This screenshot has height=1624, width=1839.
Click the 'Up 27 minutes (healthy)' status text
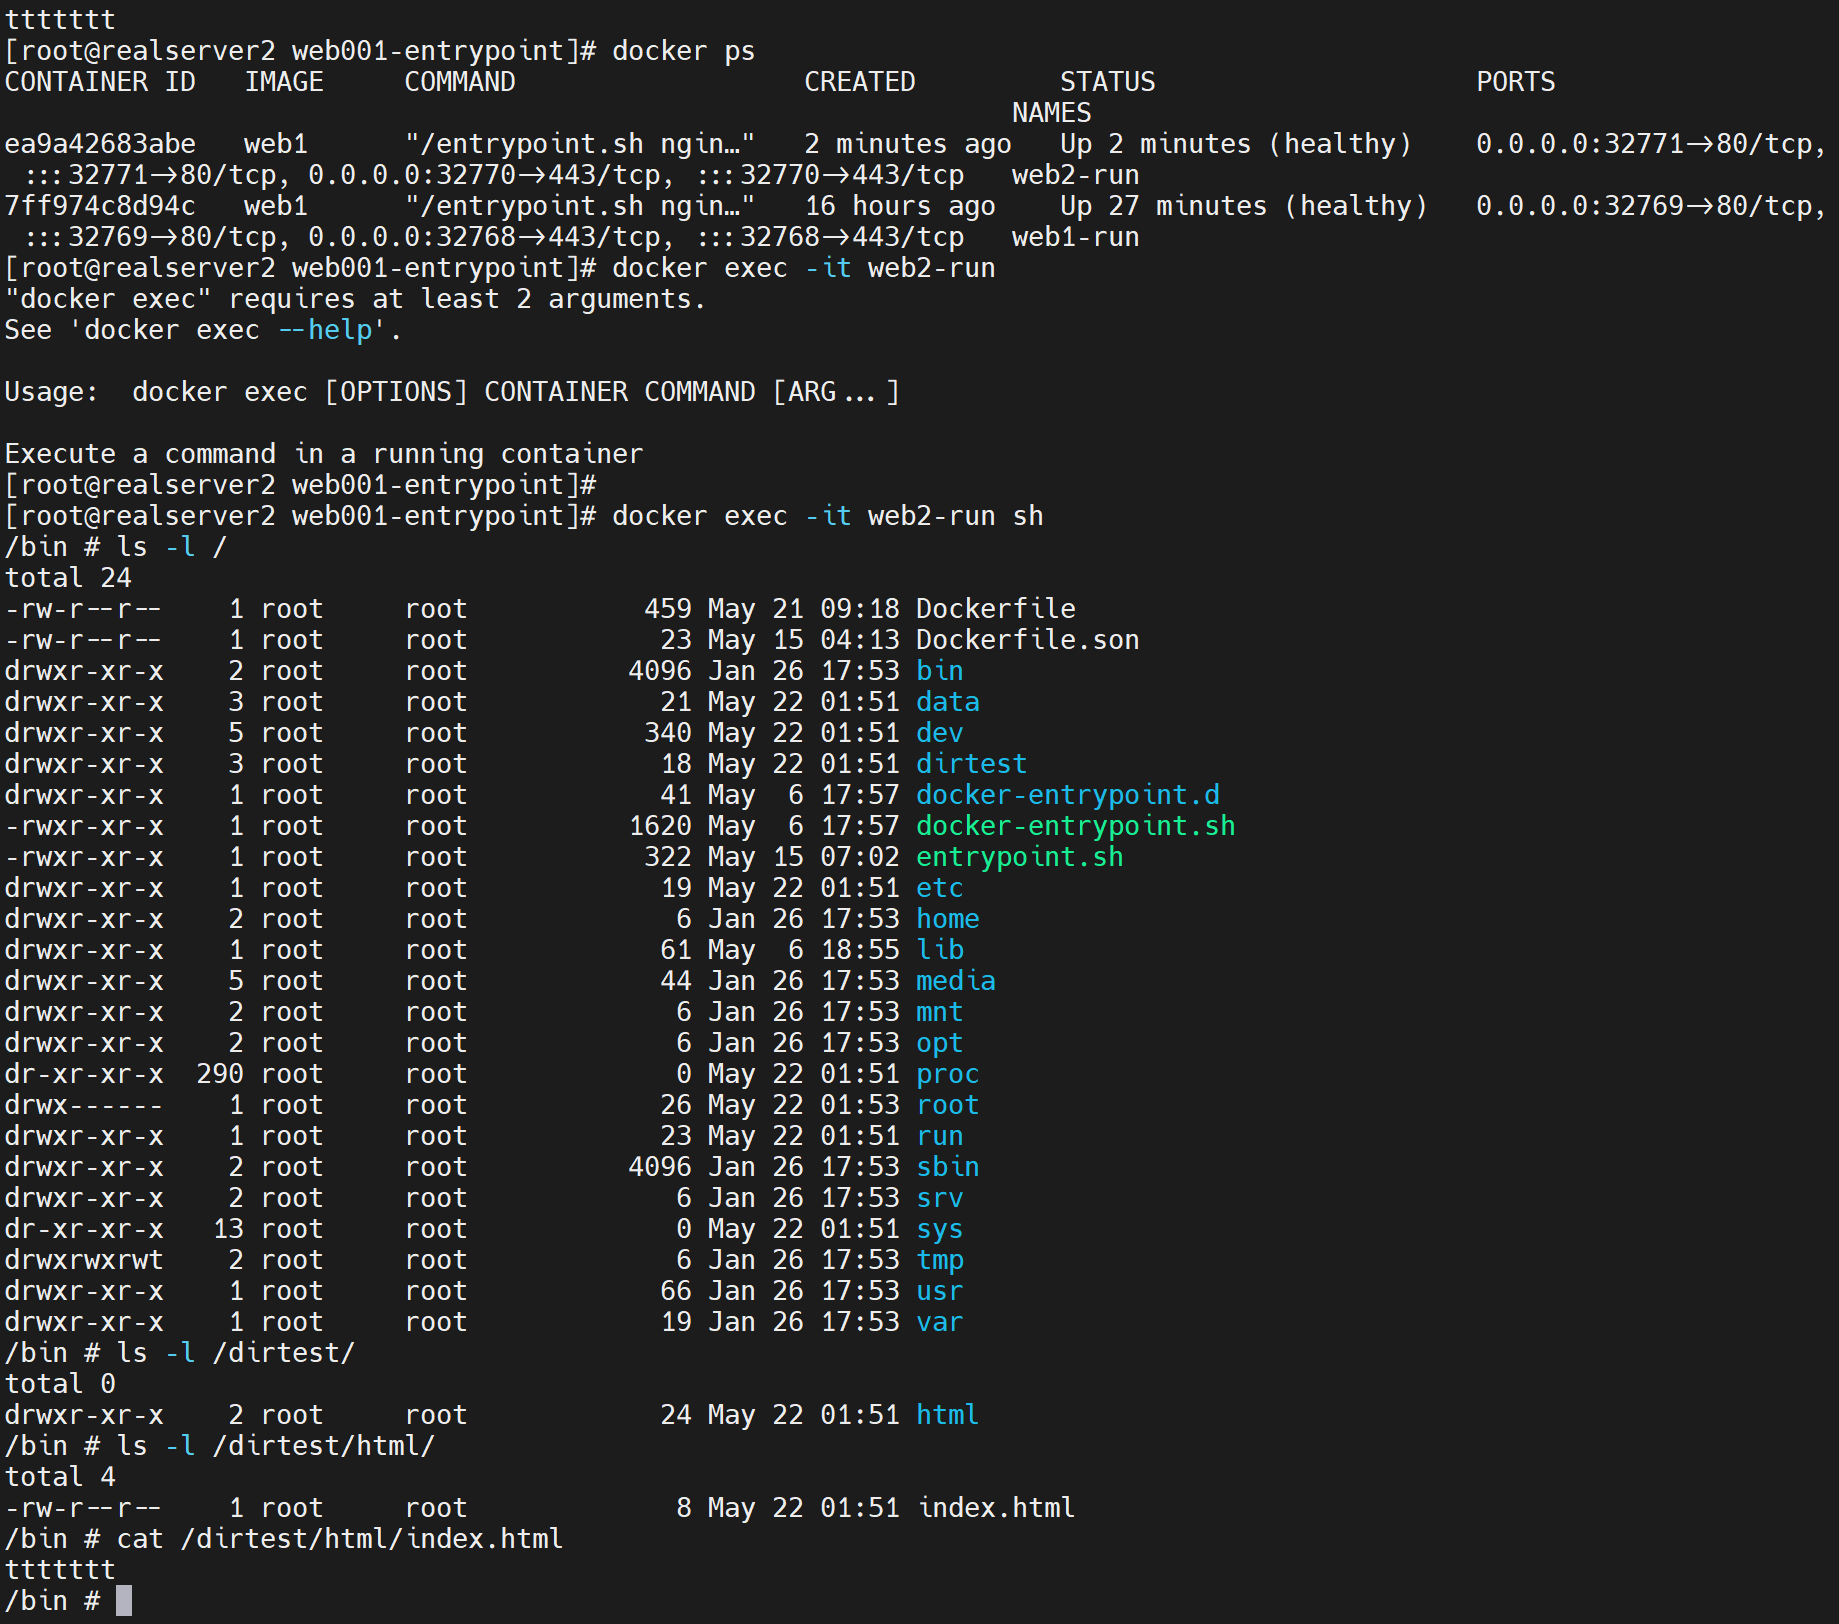tap(1243, 206)
